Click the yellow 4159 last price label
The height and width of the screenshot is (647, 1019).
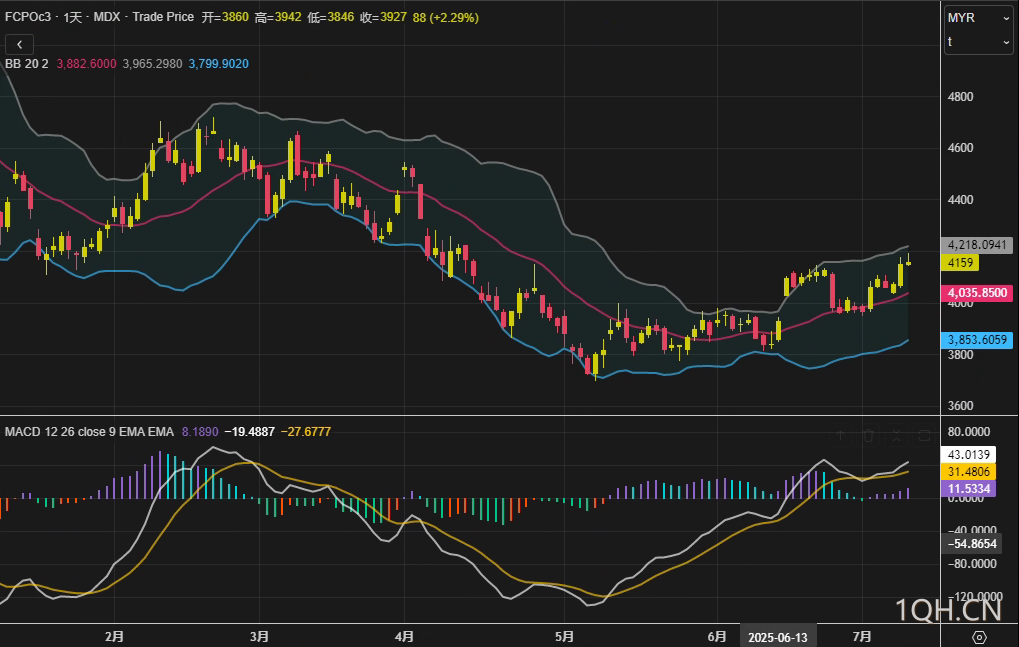coord(961,263)
